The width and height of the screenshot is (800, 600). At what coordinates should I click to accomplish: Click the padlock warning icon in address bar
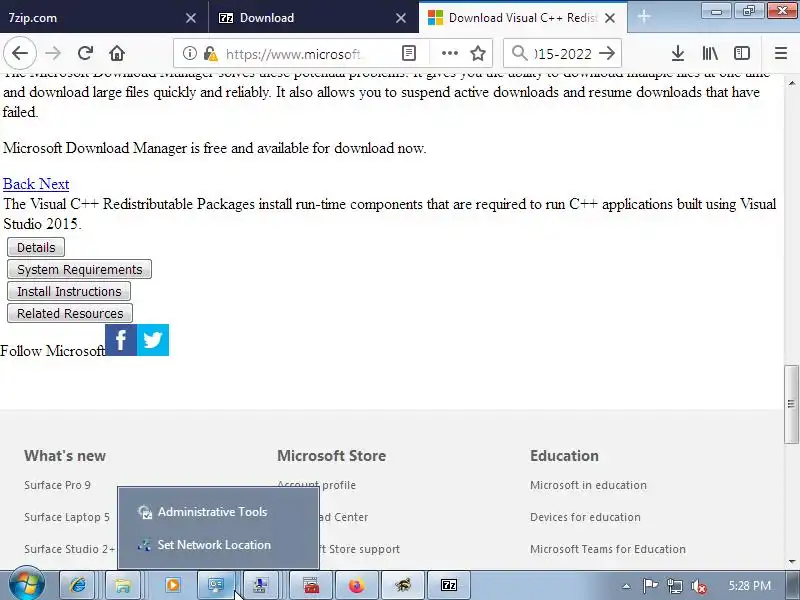210,53
